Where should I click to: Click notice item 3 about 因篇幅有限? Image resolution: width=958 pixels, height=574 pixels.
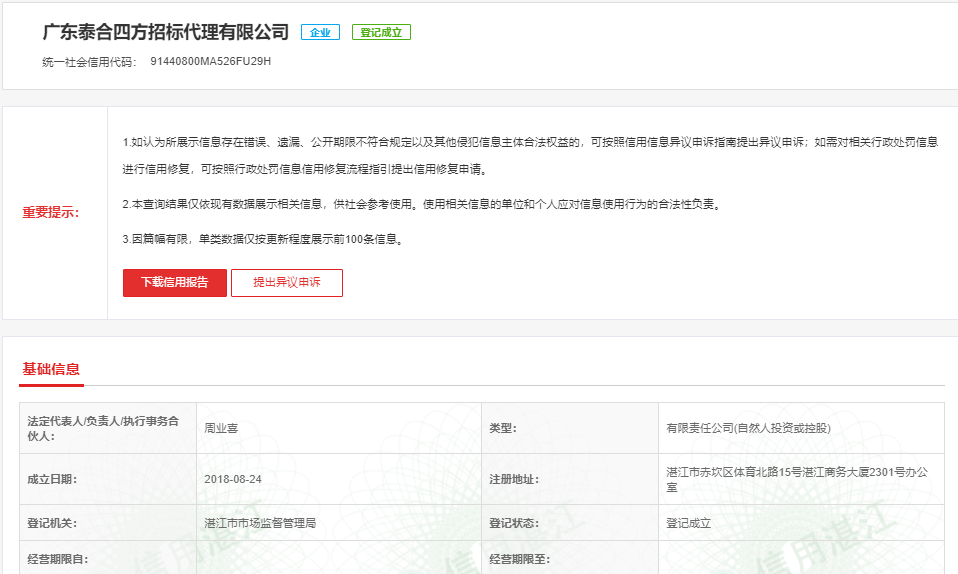pyautogui.click(x=264, y=239)
